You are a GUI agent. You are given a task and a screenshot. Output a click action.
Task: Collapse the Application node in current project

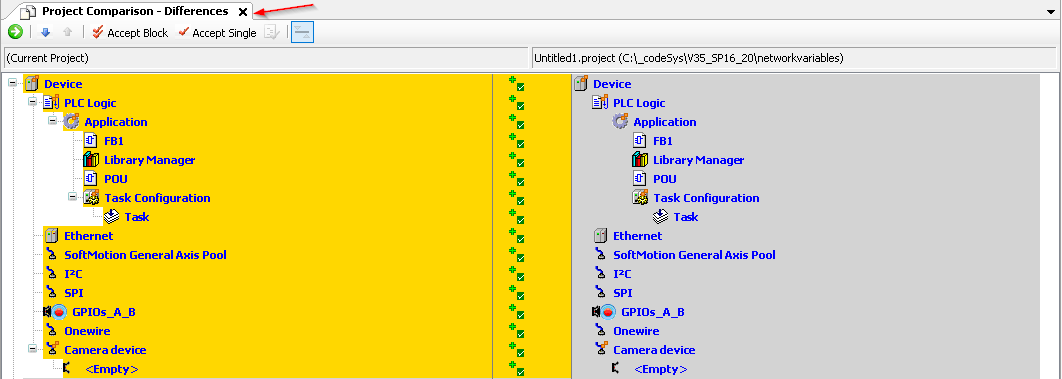[53, 120]
